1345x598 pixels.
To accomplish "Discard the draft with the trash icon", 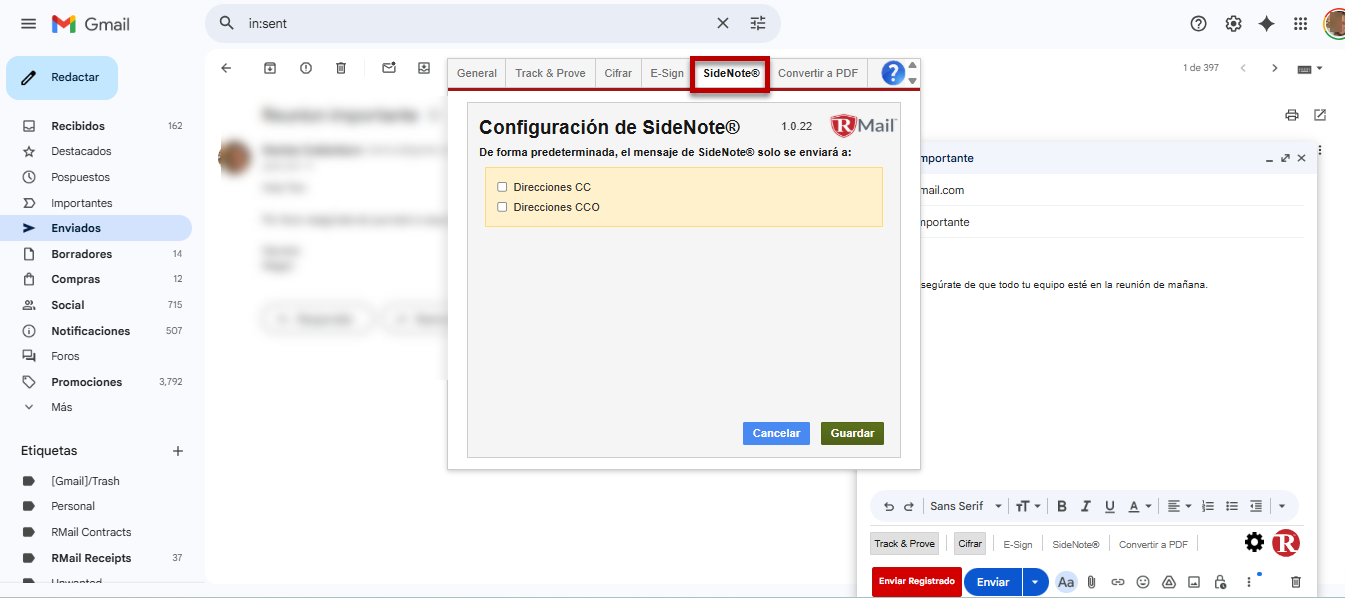I will [1296, 582].
